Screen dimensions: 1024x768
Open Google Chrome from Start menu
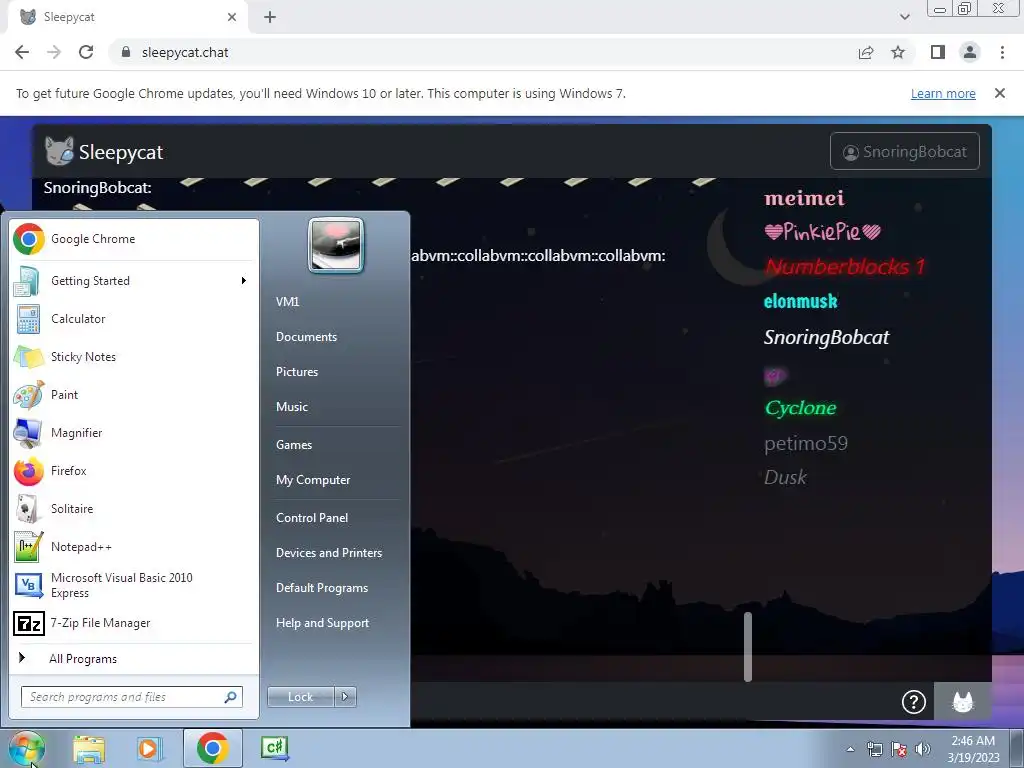(x=134, y=239)
